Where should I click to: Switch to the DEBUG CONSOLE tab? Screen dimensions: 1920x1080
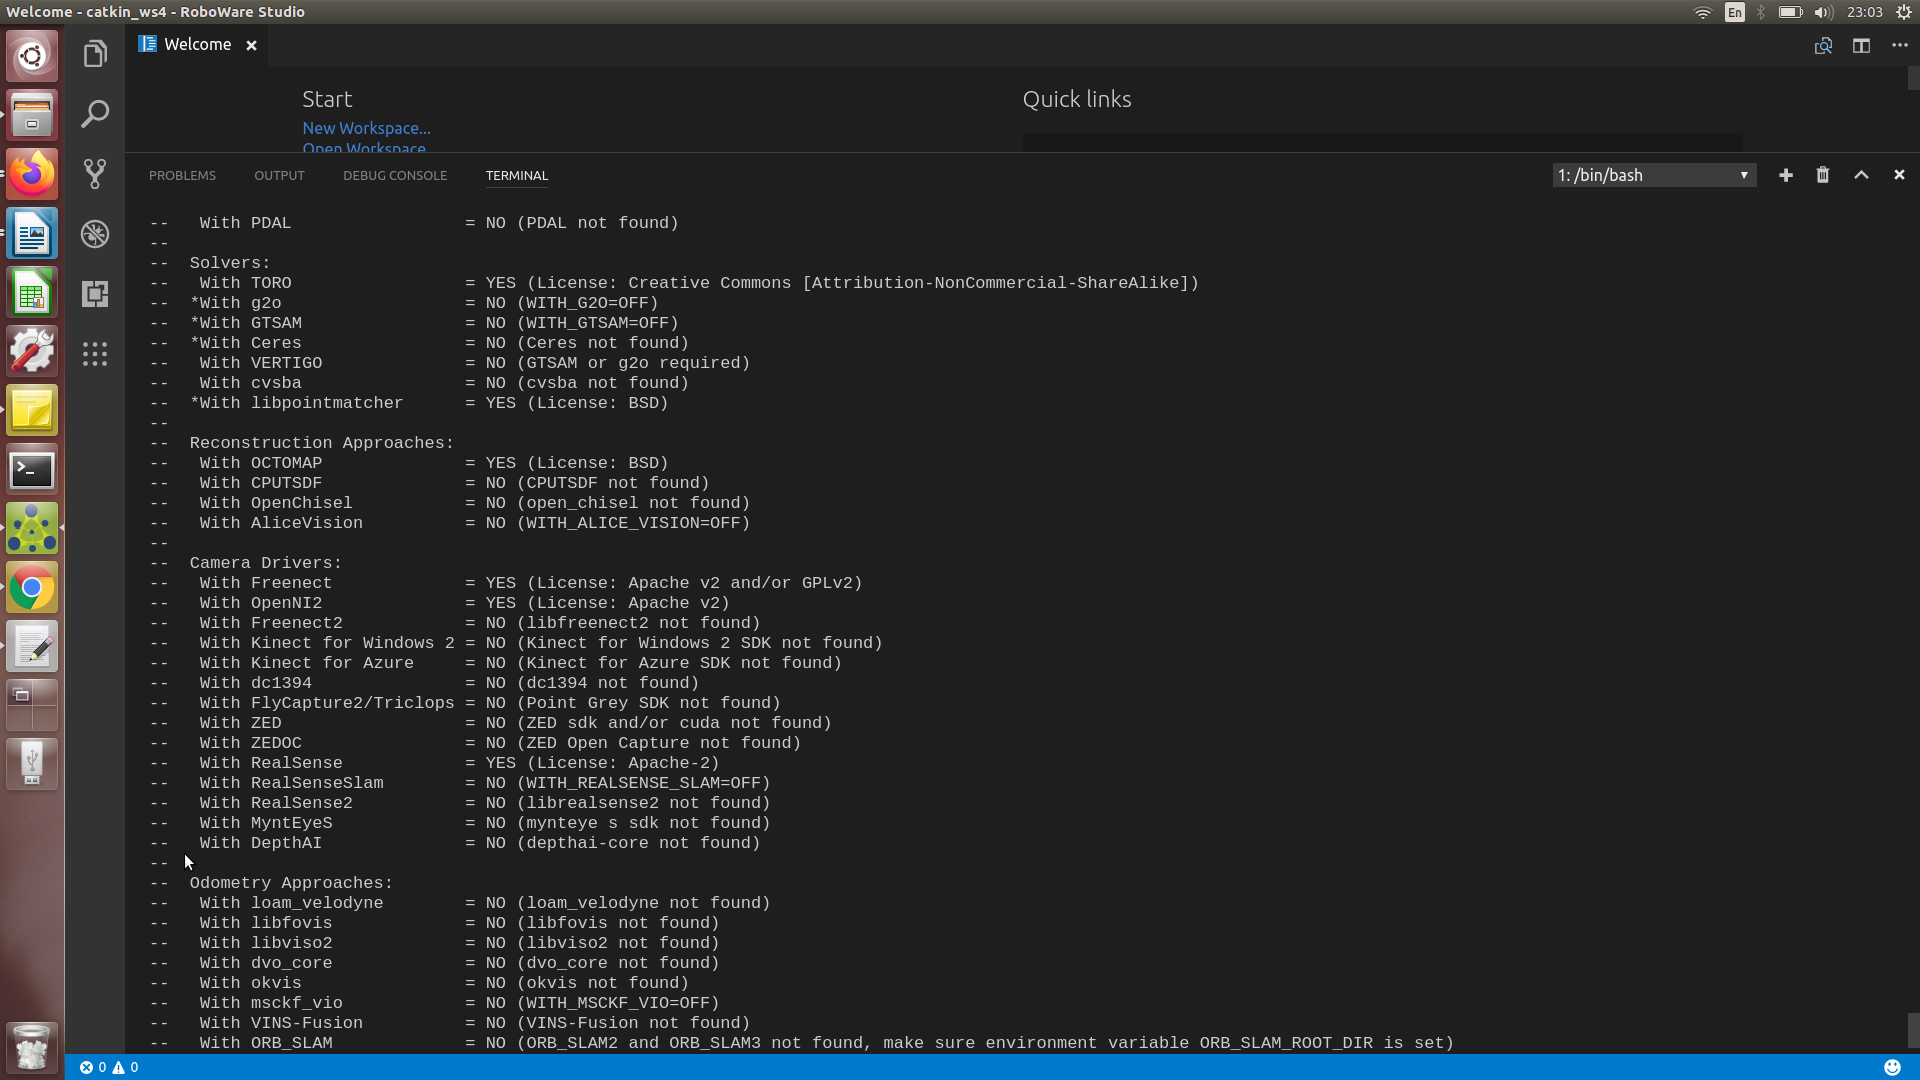395,175
